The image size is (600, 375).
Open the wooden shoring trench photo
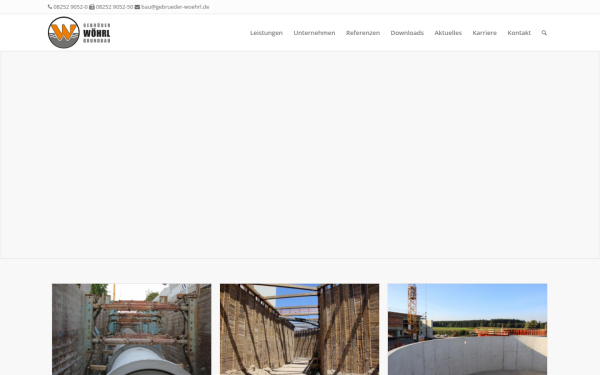click(x=299, y=329)
